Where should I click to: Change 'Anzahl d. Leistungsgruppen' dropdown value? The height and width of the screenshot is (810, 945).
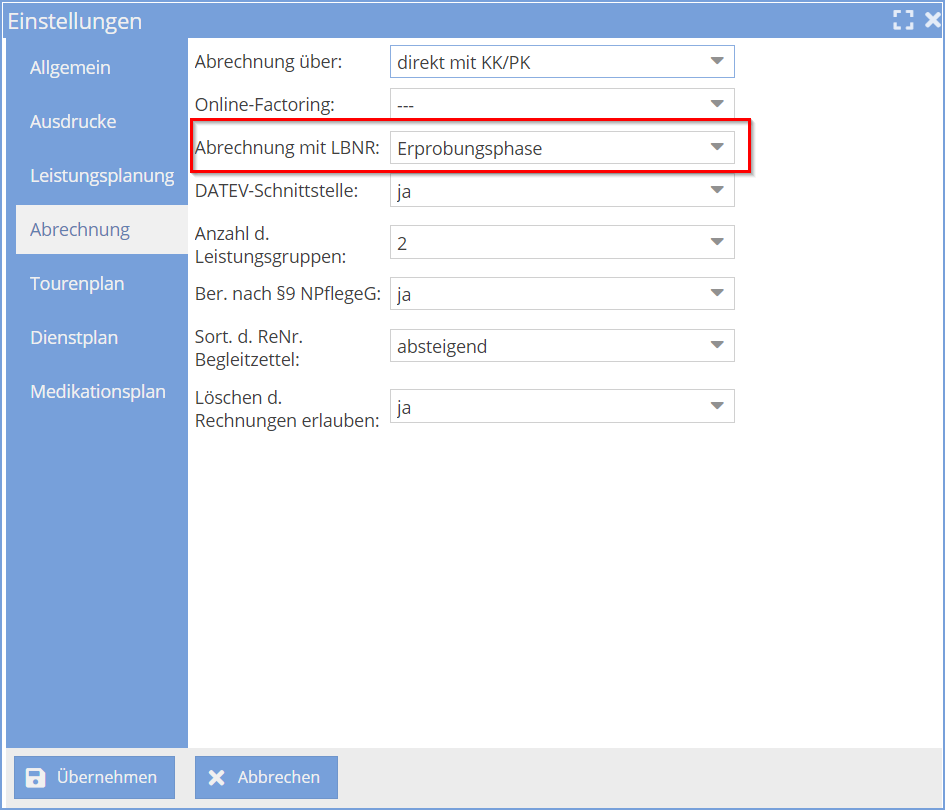[x=716, y=242]
